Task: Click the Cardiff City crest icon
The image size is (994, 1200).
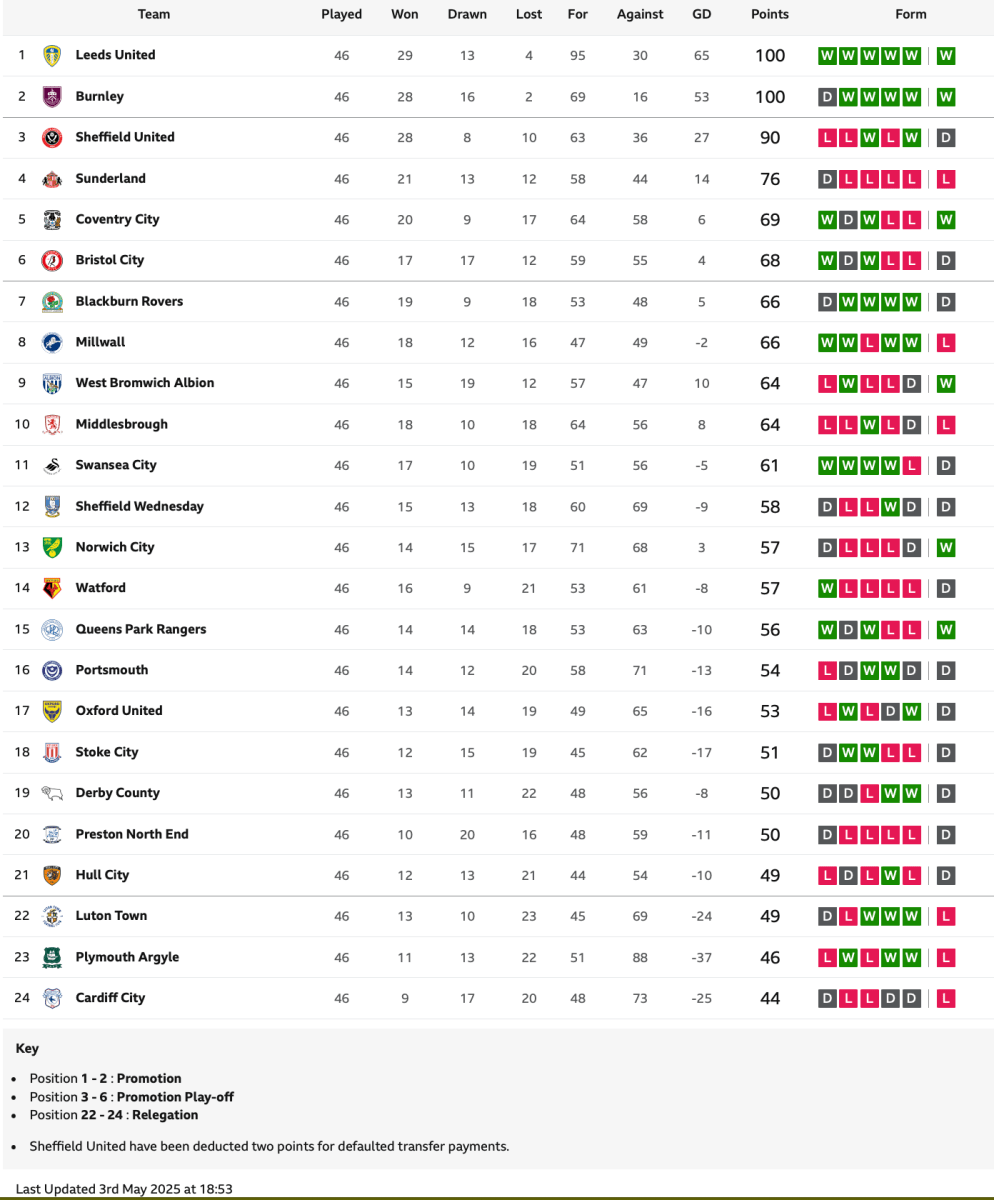Action: coord(52,998)
